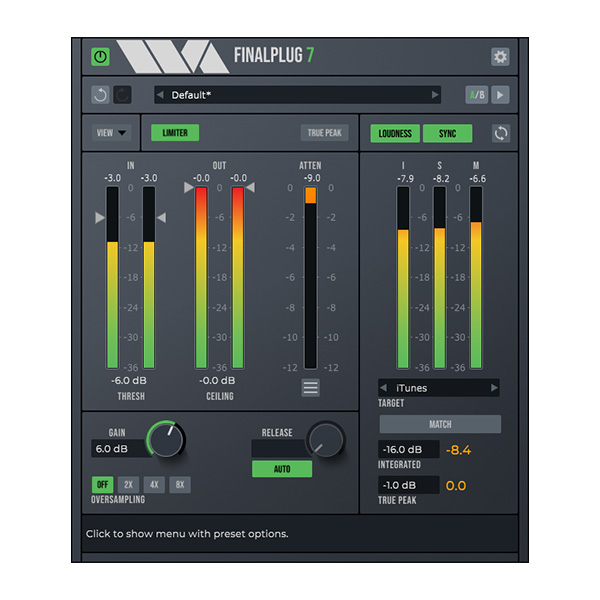Click the right IN threshold triangle marker
Viewport: 600px width, 600px height.
(x=161, y=217)
